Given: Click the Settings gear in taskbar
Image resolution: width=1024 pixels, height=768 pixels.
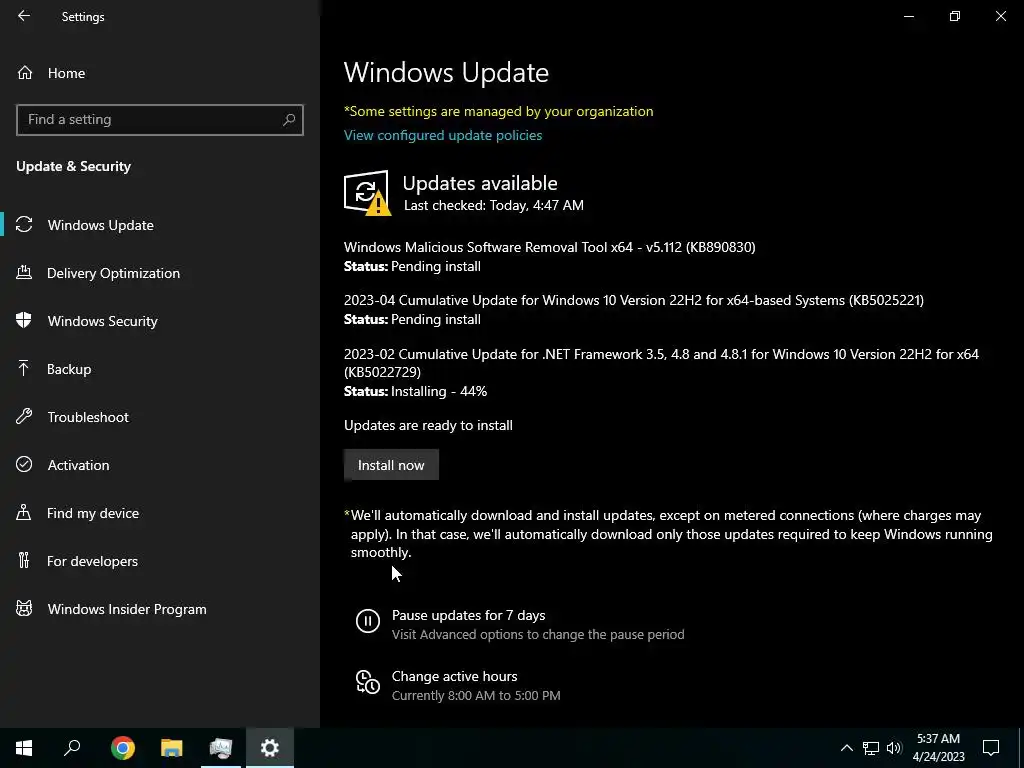Looking at the screenshot, I should pyautogui.click(x=270, y=748).
